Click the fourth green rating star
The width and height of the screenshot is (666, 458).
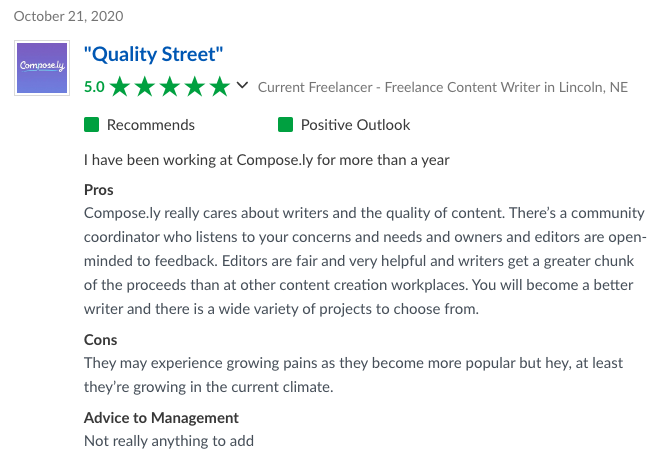click(195, 87)
